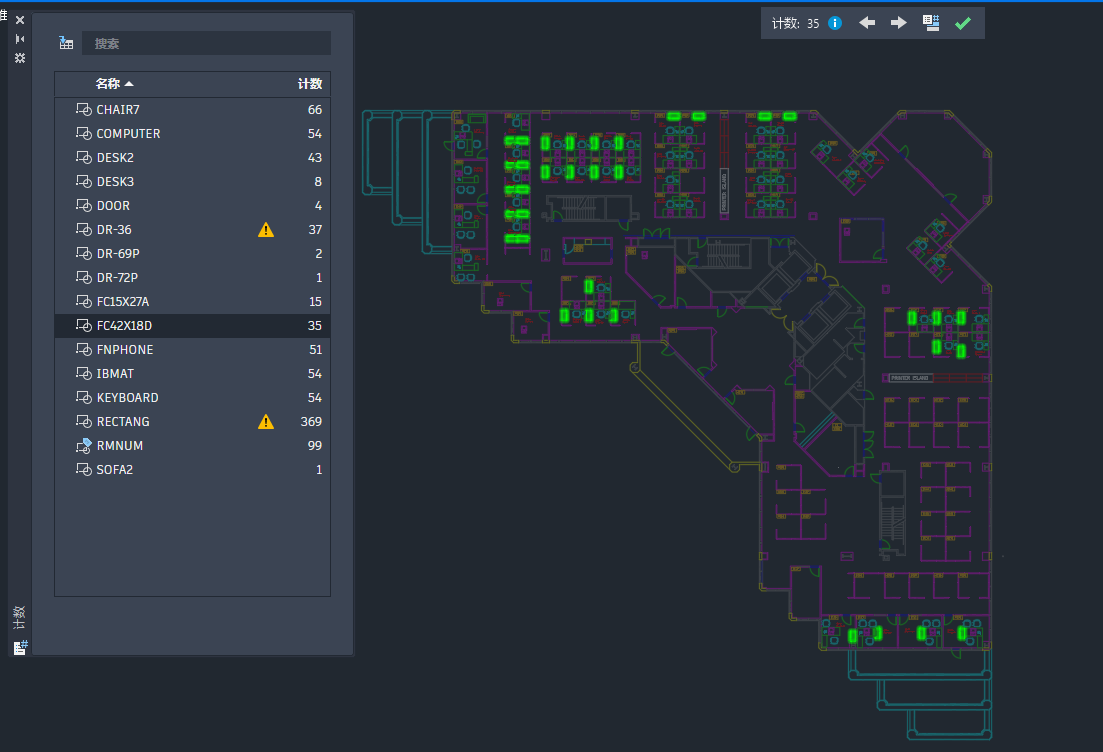1103x752 pixels.
Task: Click the block icon beside CHAIR7
Action: tap(84, 110)
